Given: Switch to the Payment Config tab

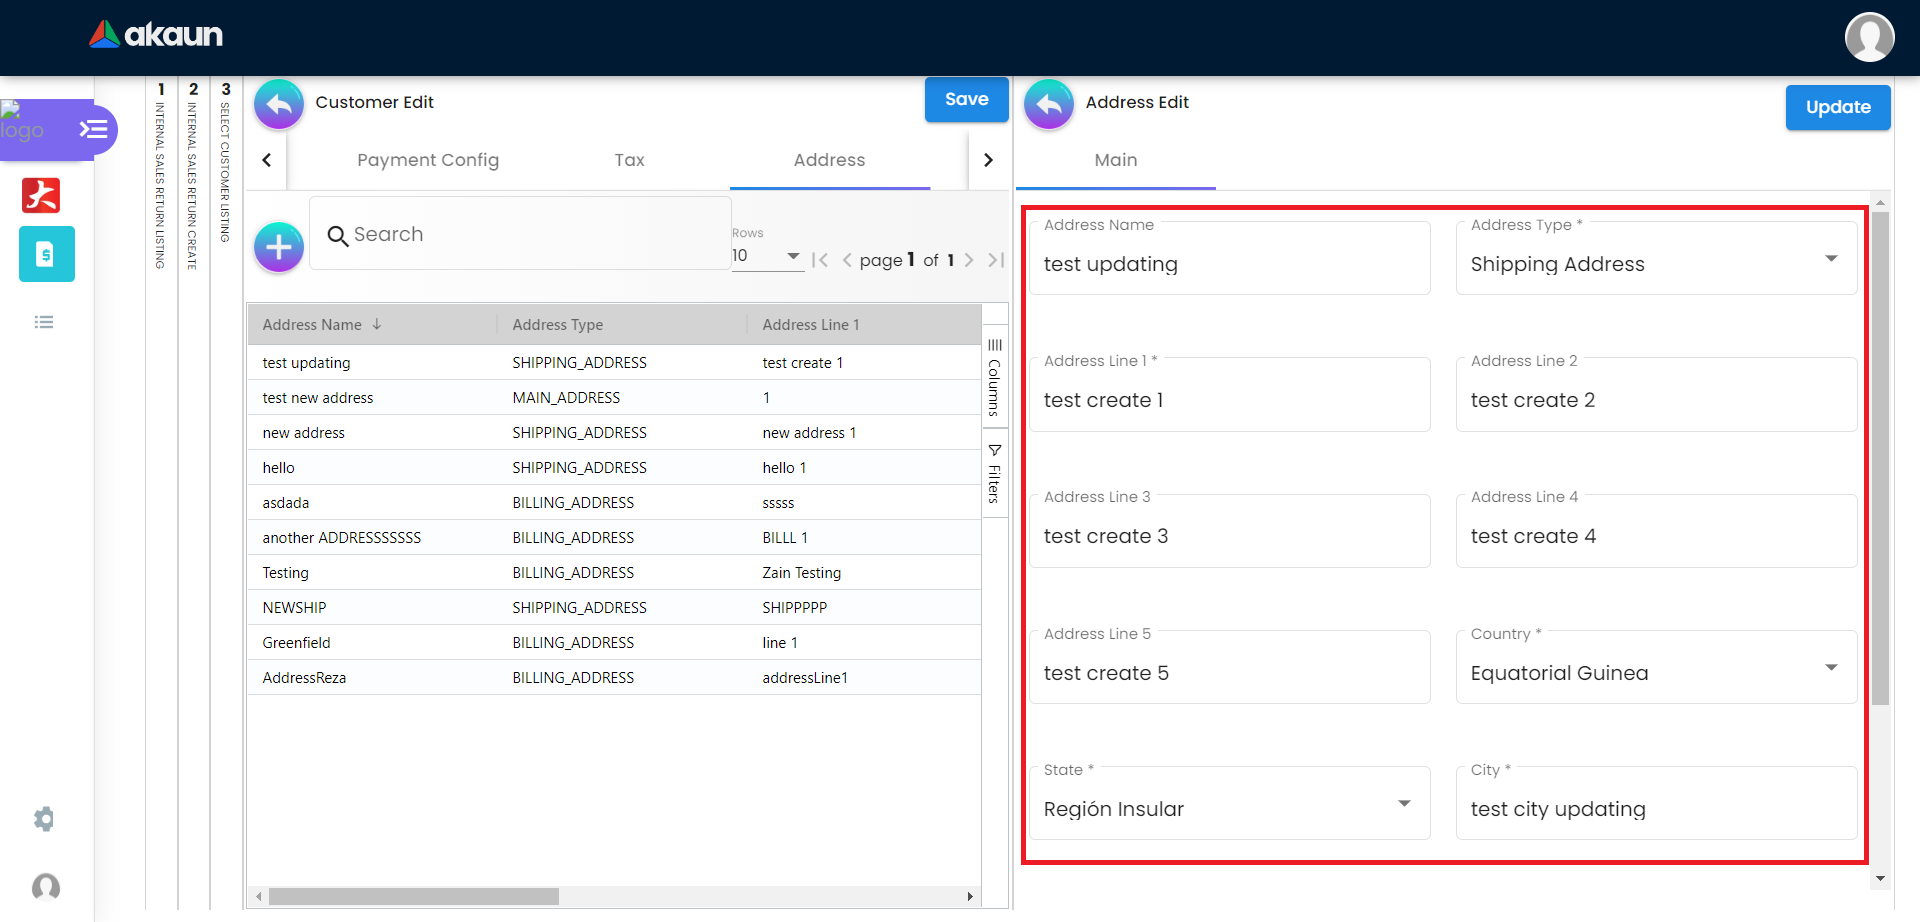Looking at the screenshot, I should (x=428, y=160).
